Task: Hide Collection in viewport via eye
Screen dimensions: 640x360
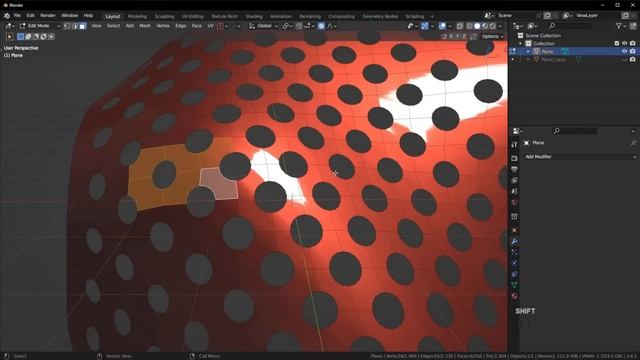Action: coord(624,43)
